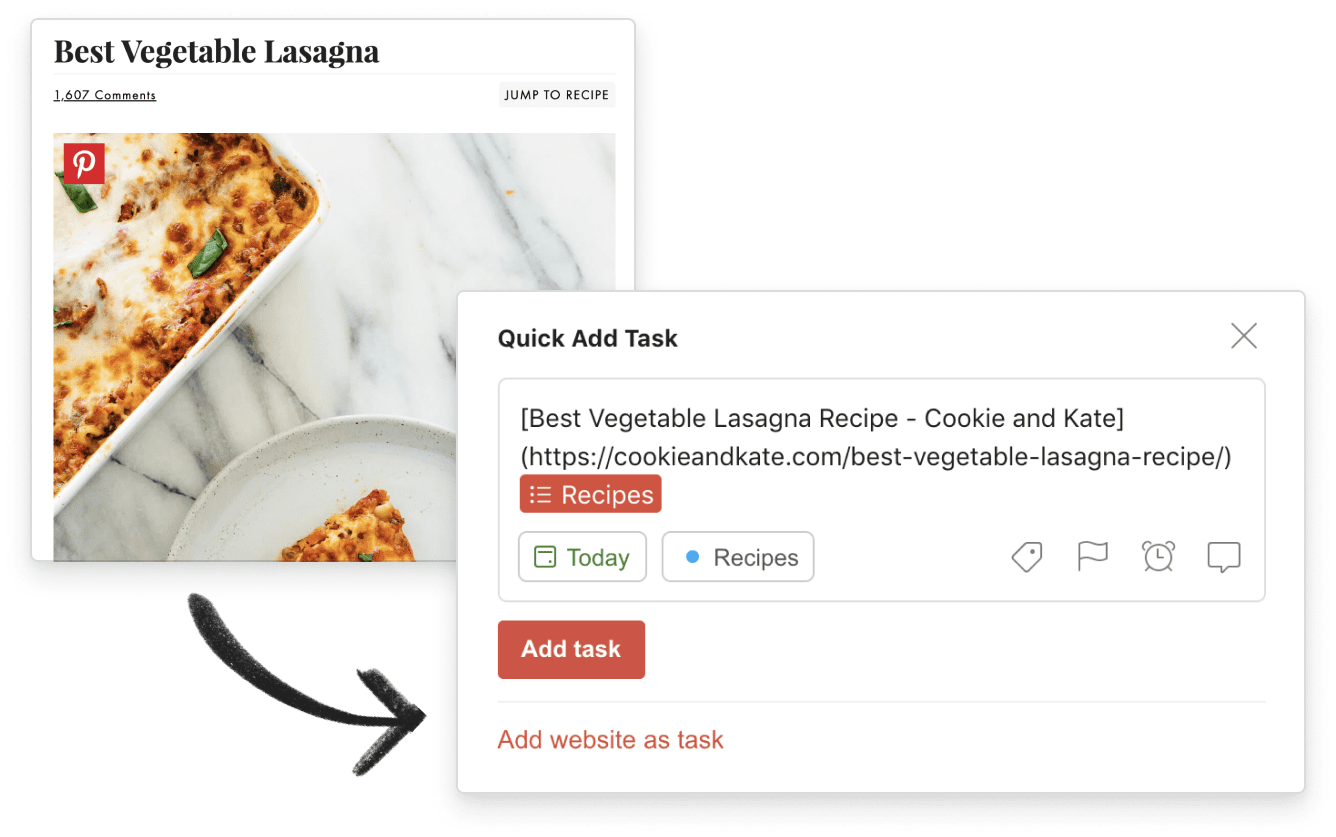The width and height of the screenshot is (1336, 837).
Task: Click the calendar icon in the Today chip
Action: click(x=545, y=557)
